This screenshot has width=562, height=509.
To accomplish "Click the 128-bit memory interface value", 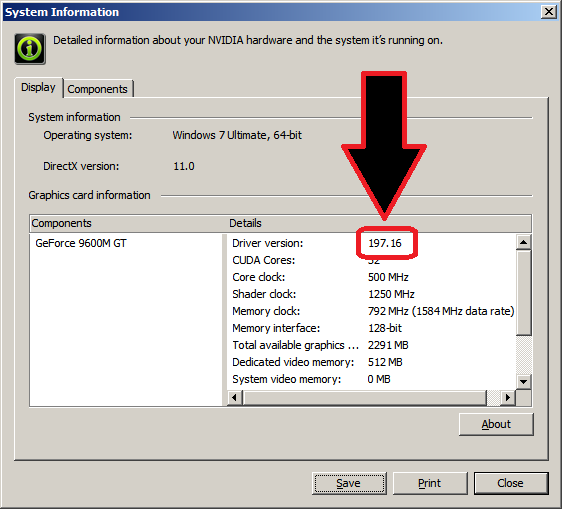I will pyautogui.click(x=385, y=328).
